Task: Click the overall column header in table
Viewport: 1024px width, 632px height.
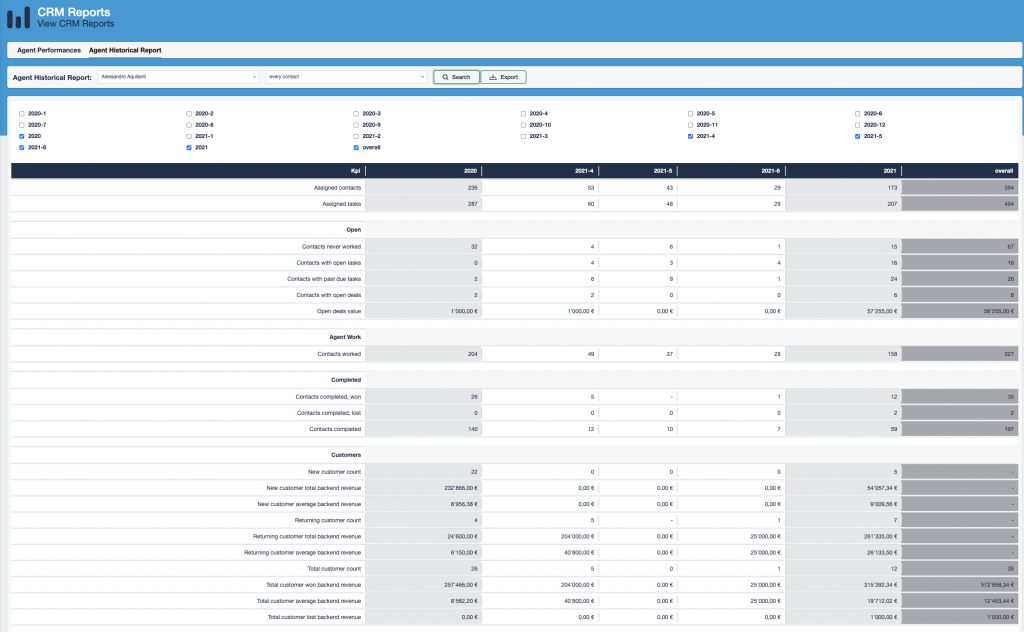Action: point(1003,171)
